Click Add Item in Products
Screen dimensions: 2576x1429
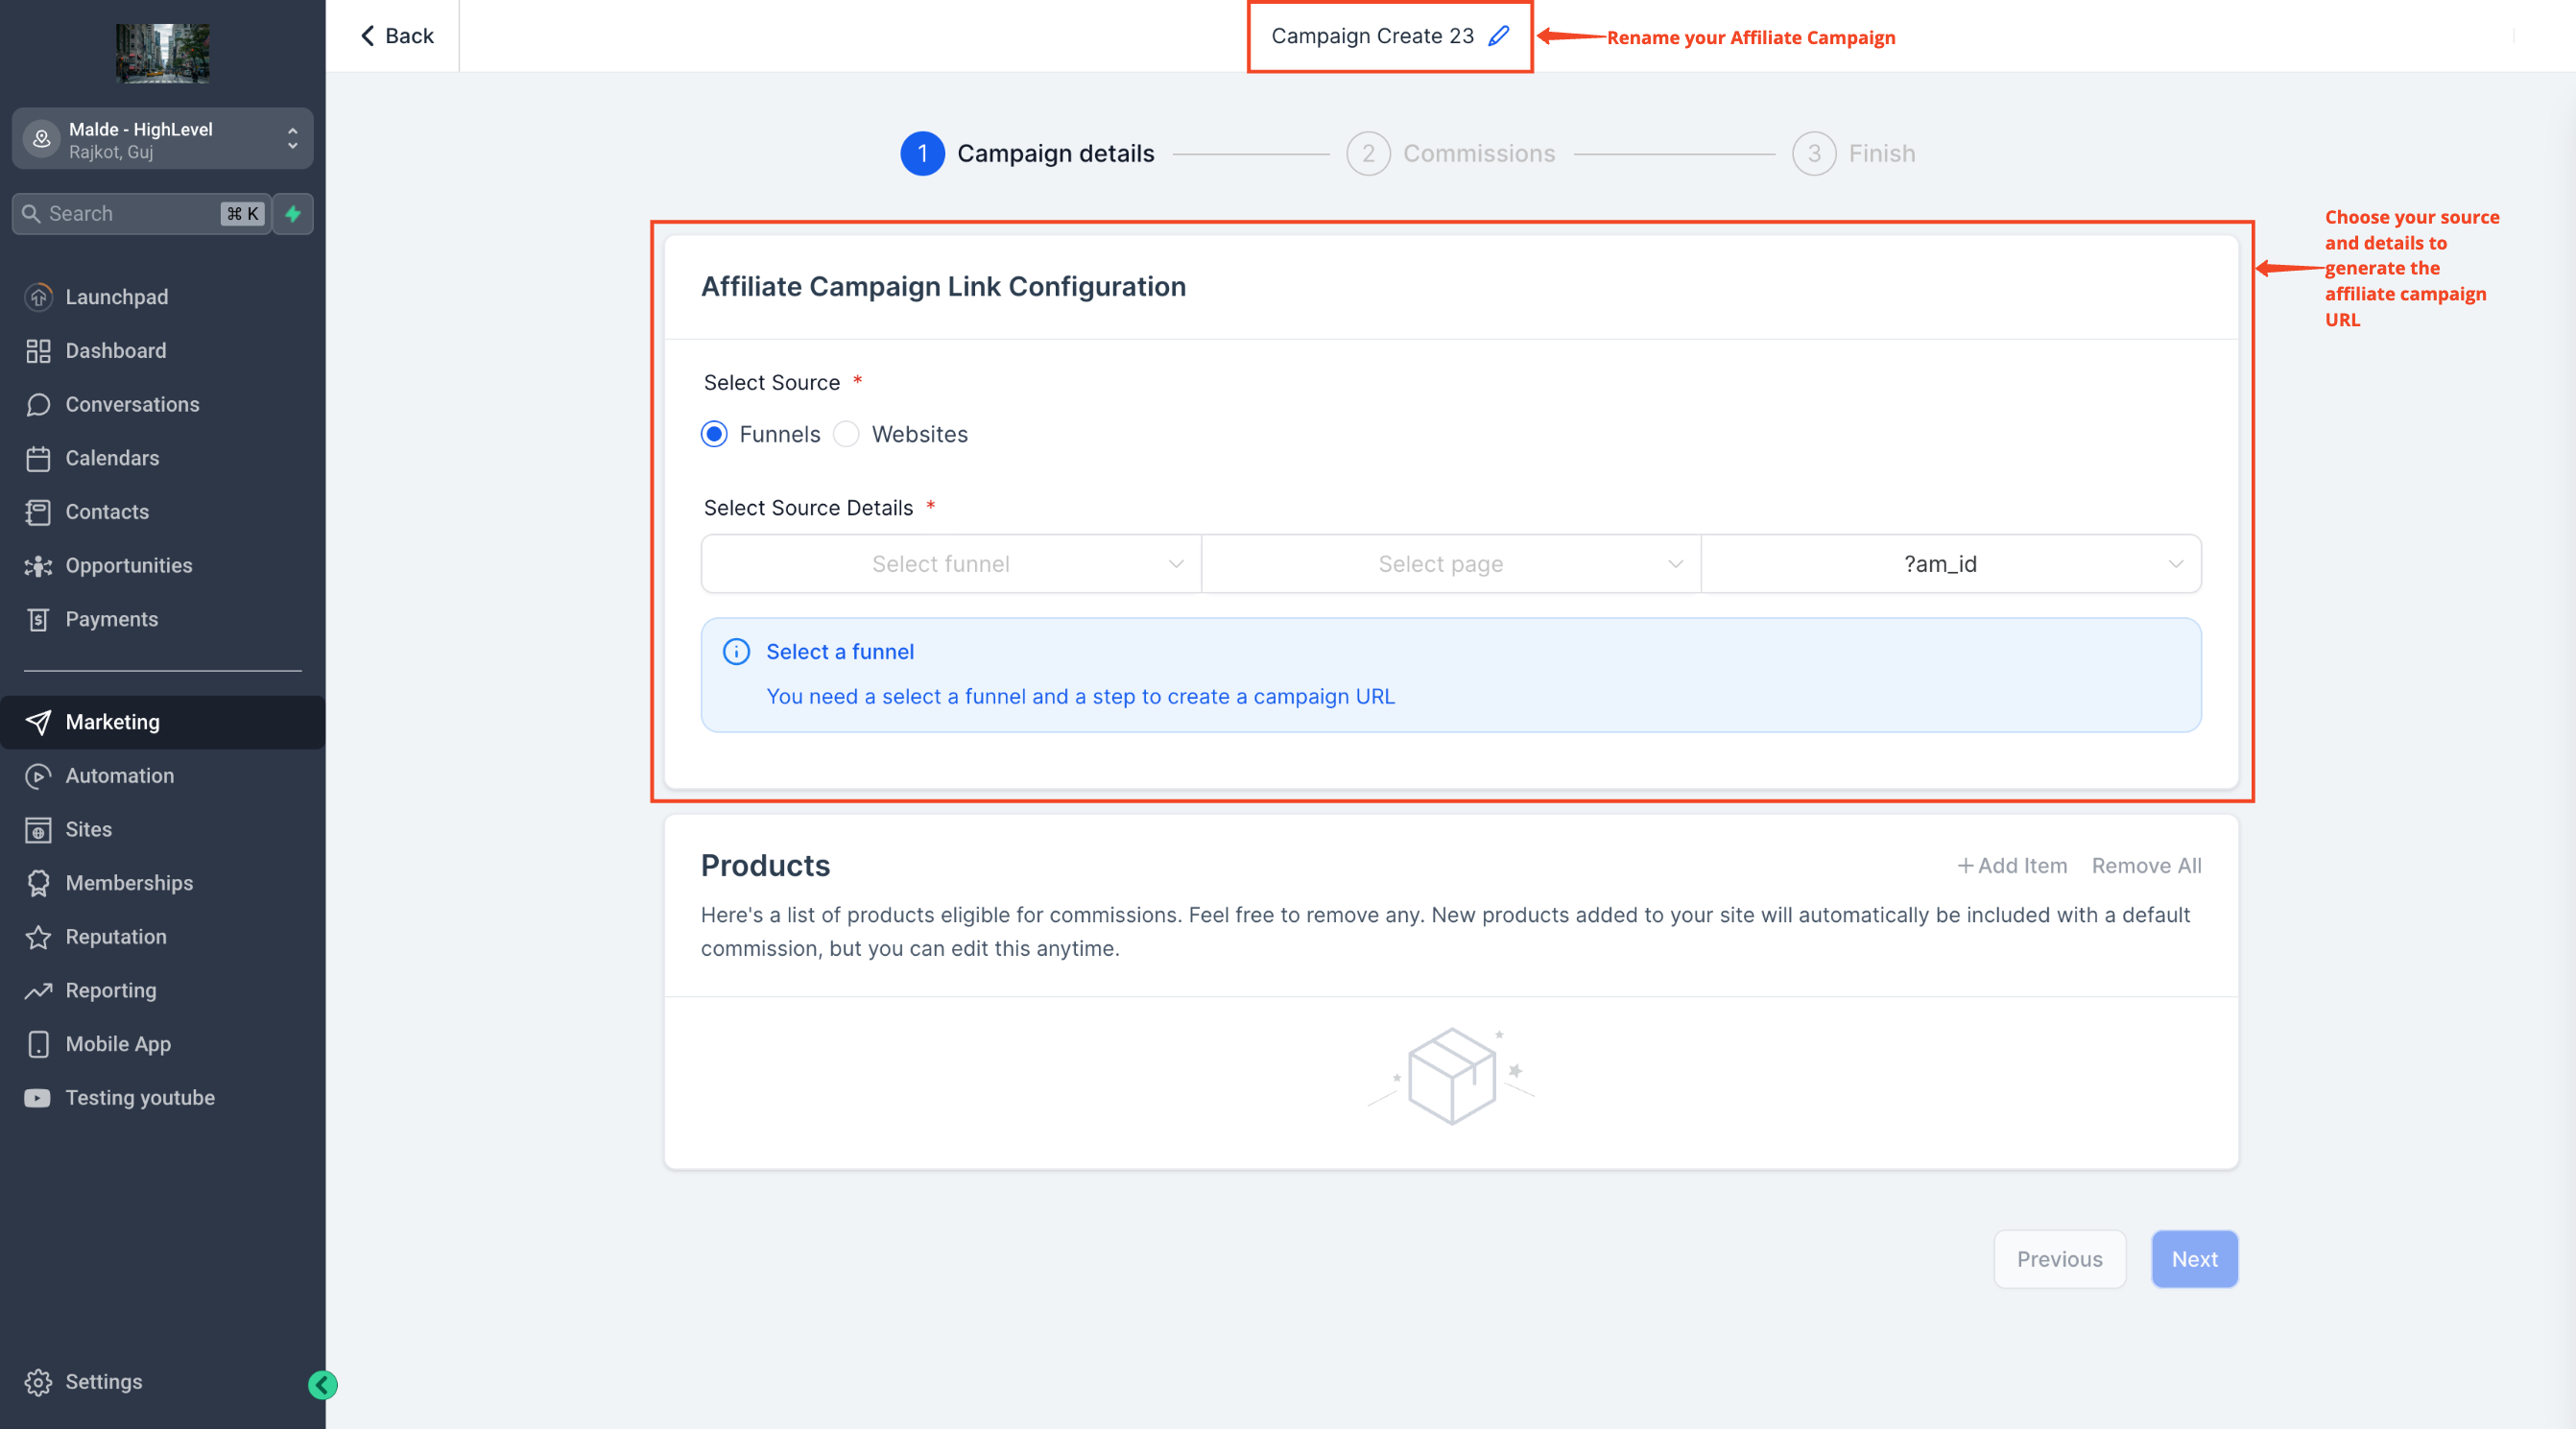(x=2011, y=866)
